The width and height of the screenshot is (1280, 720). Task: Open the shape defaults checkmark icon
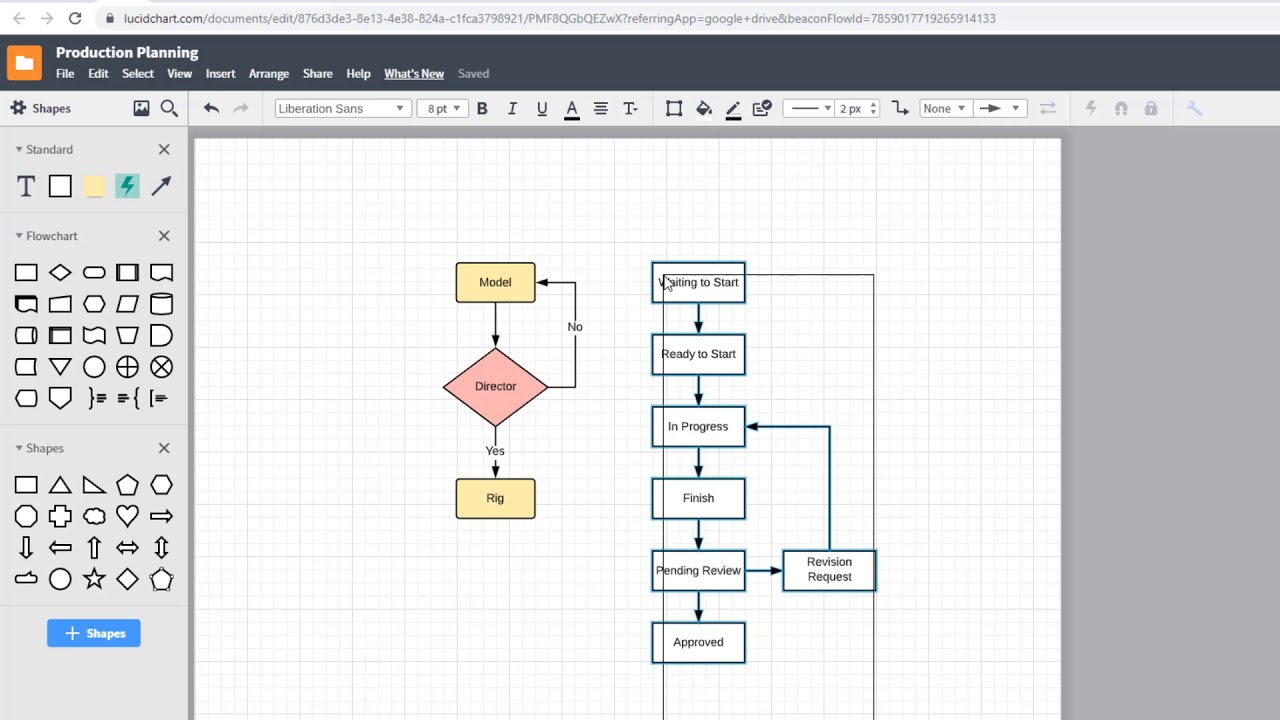[x=762, y=108]
